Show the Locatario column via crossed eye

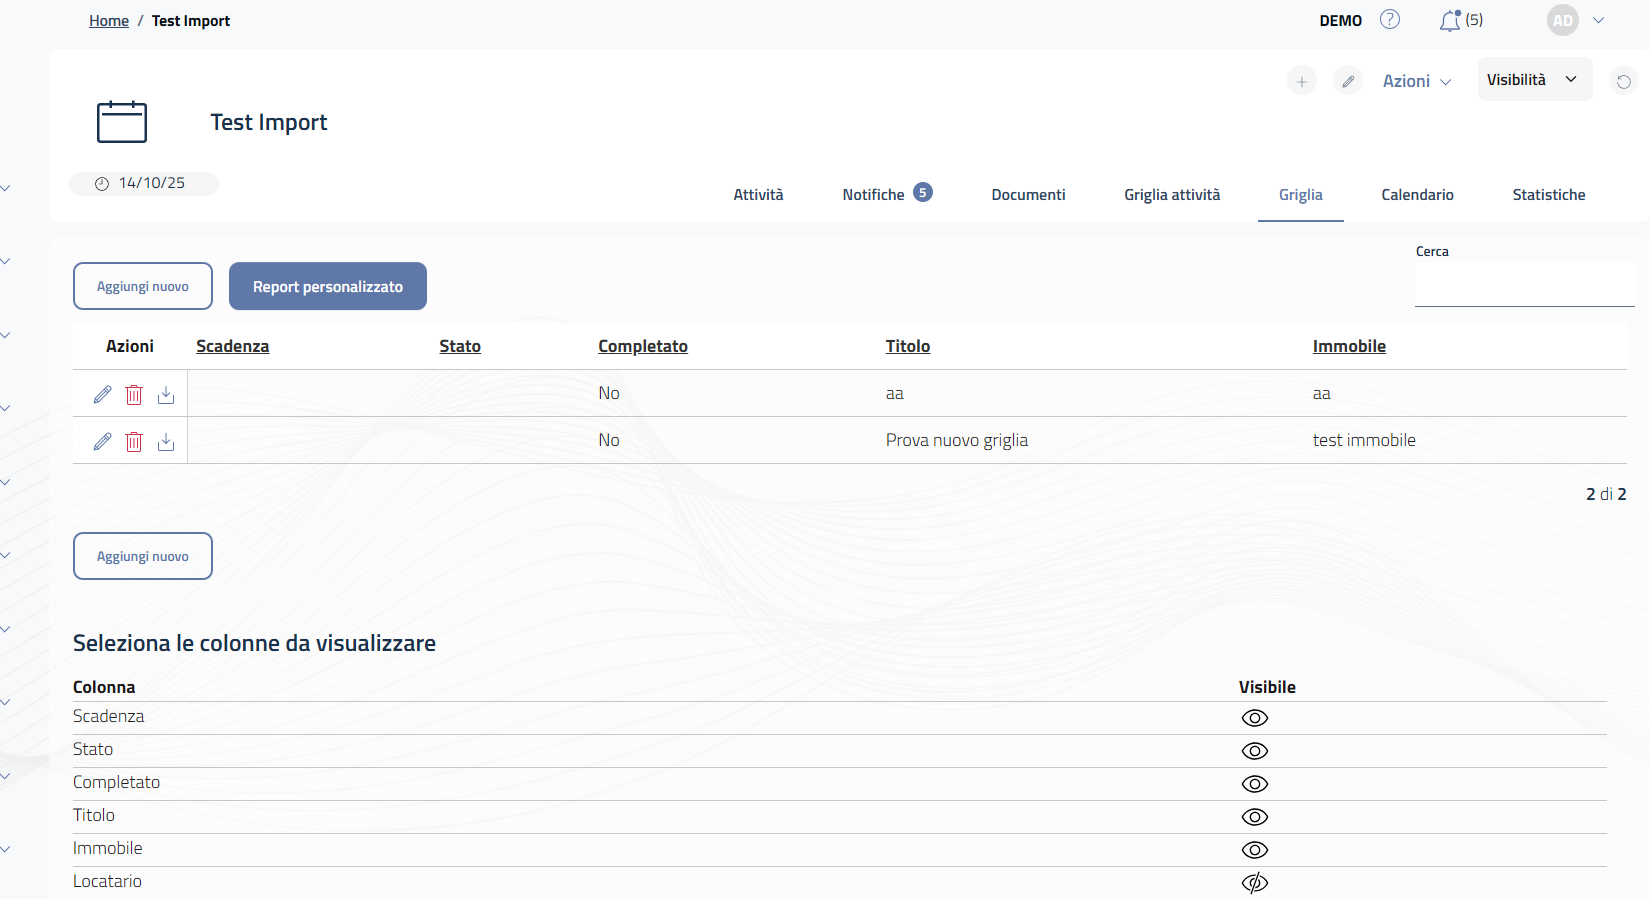click(x=1254, y=883)
